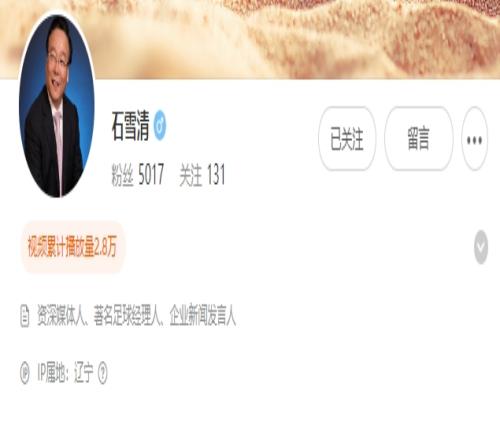Click the IP属地：辽宁 text
This screenshot has width=500, height=440.
pyautogui.click(x=65, y=372)
